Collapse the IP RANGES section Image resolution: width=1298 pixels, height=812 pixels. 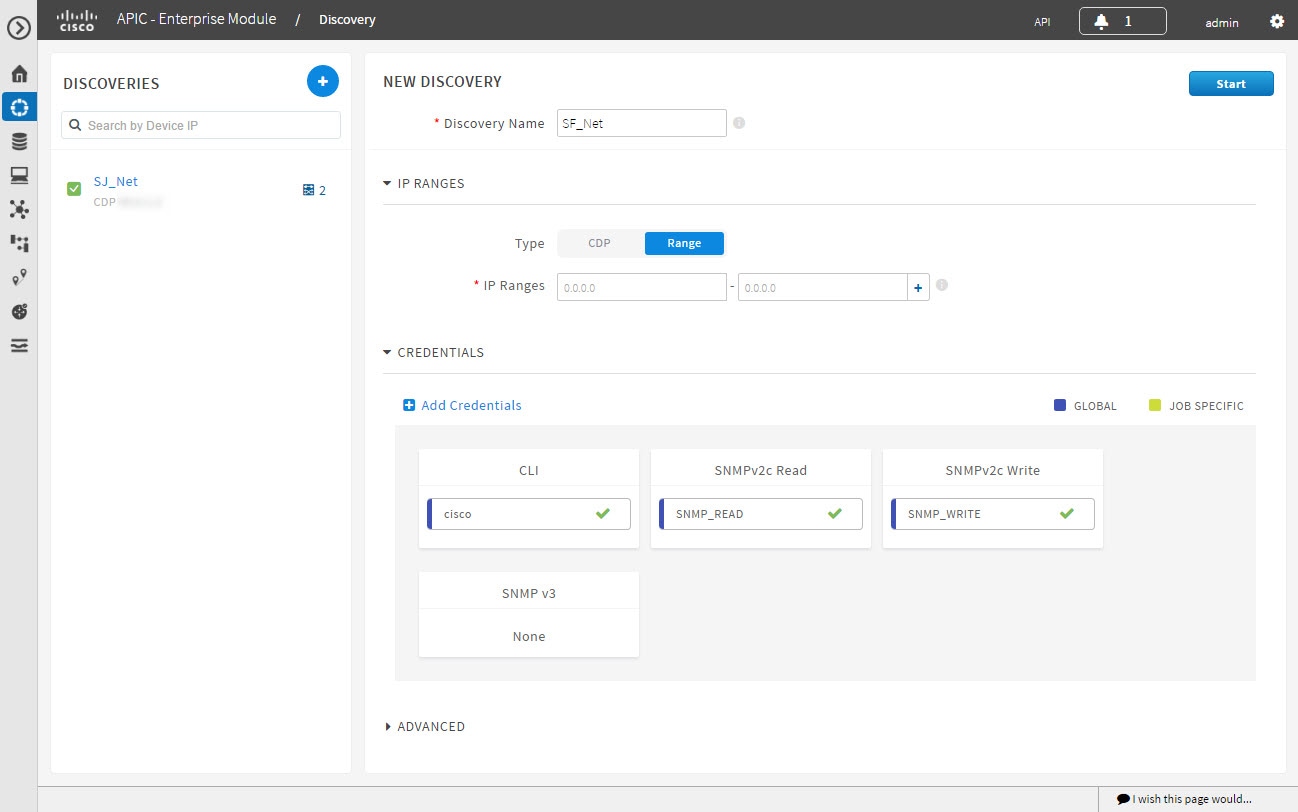coord(387,183)
